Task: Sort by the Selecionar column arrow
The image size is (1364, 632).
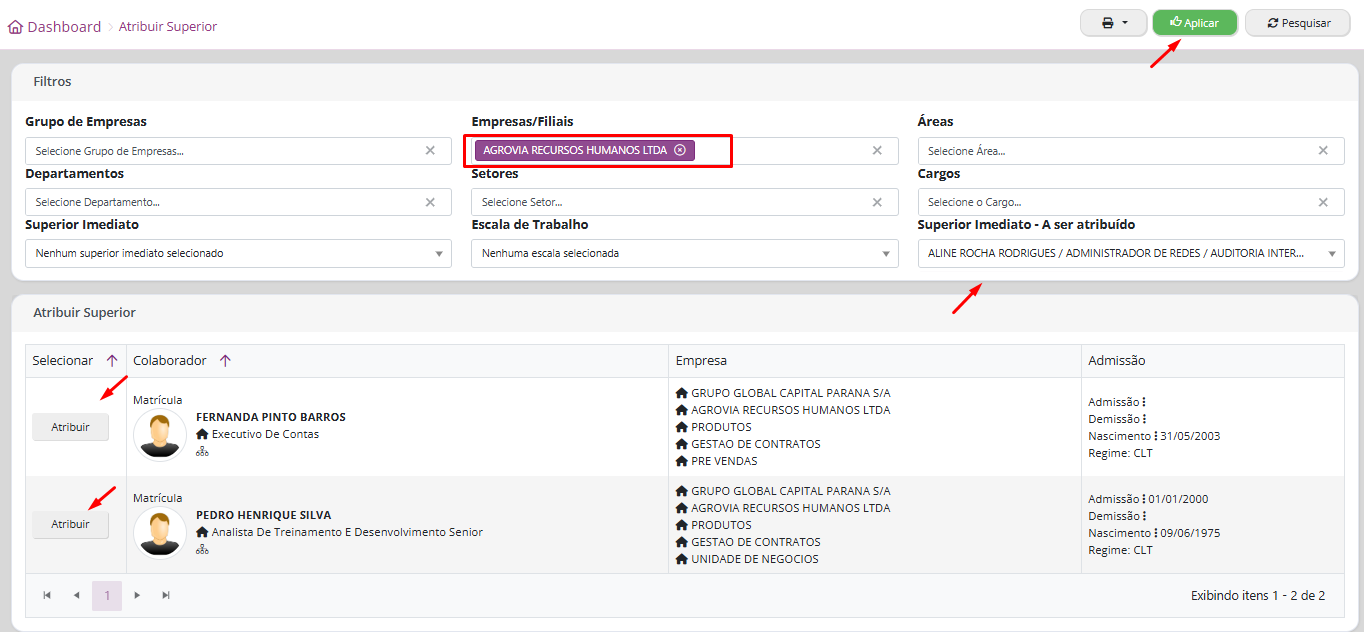Action: pos(112,361)
